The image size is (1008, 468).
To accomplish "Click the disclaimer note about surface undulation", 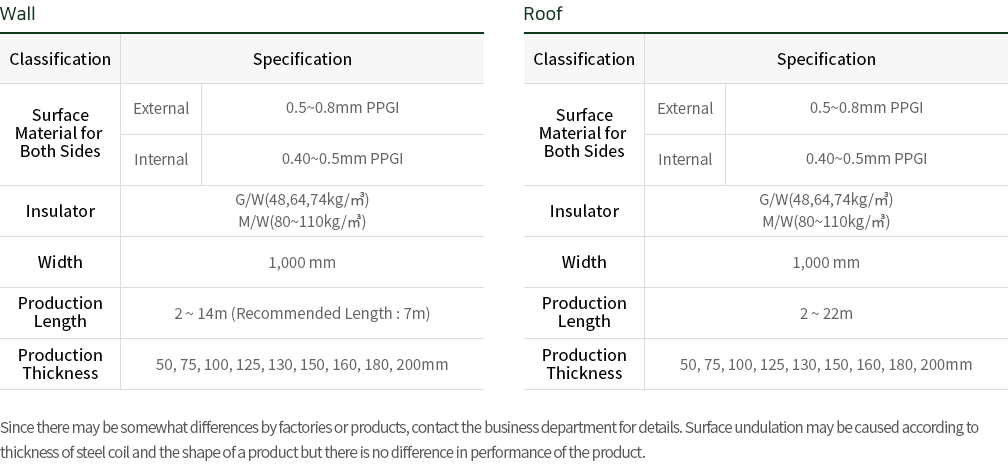I will [x=490, y=440].
